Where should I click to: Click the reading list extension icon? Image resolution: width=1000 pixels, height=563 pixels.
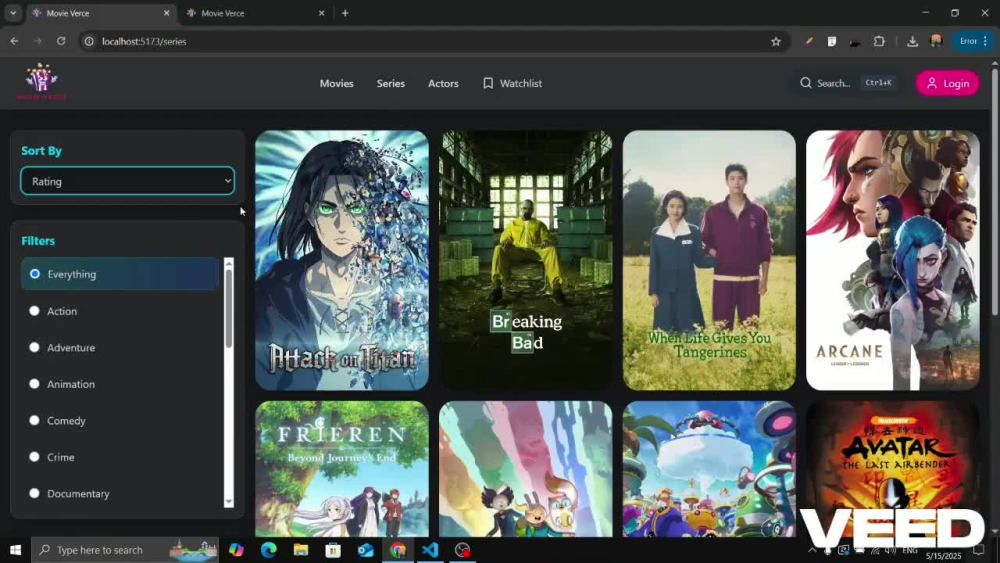[832, 41]
